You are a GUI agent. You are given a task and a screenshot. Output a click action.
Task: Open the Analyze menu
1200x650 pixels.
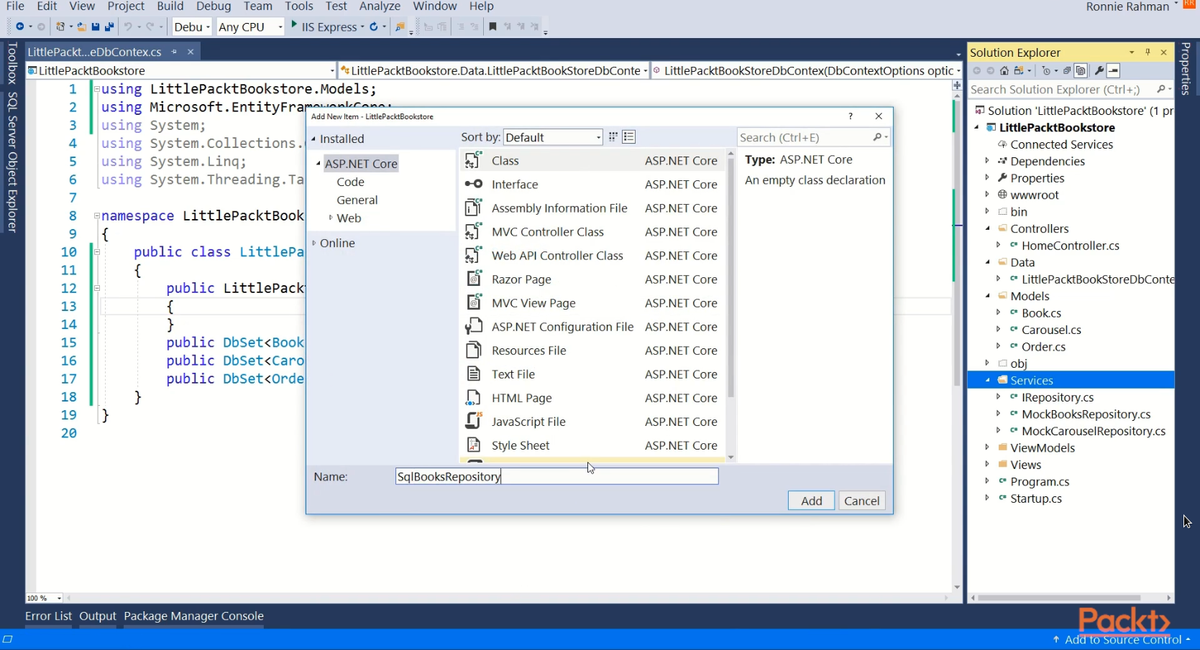point(379,6)
